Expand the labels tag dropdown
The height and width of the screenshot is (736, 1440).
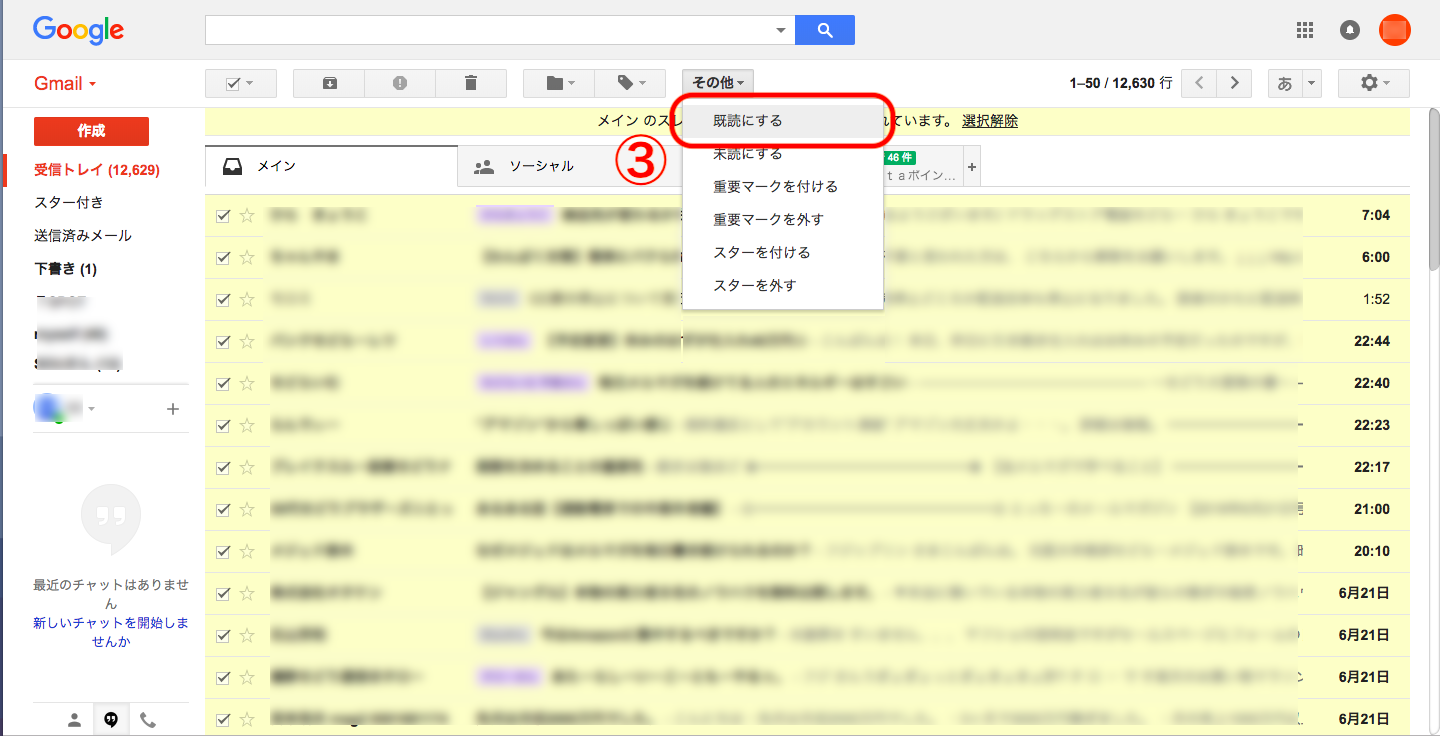coord(630,84)
